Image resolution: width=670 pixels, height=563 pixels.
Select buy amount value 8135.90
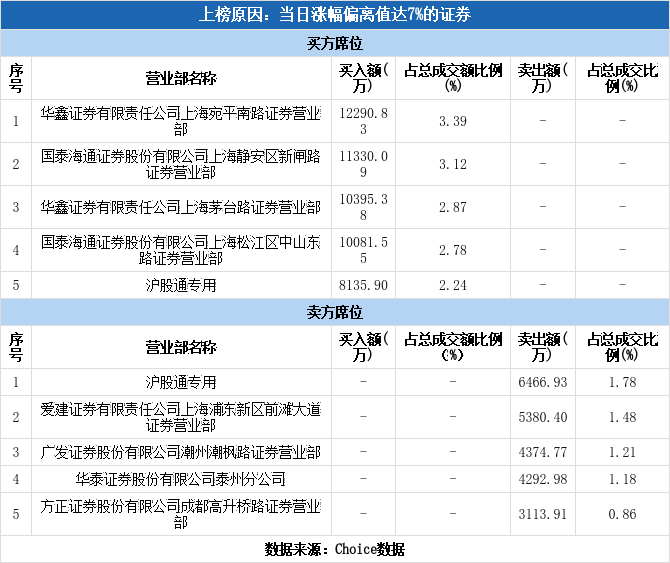(363, 285)
